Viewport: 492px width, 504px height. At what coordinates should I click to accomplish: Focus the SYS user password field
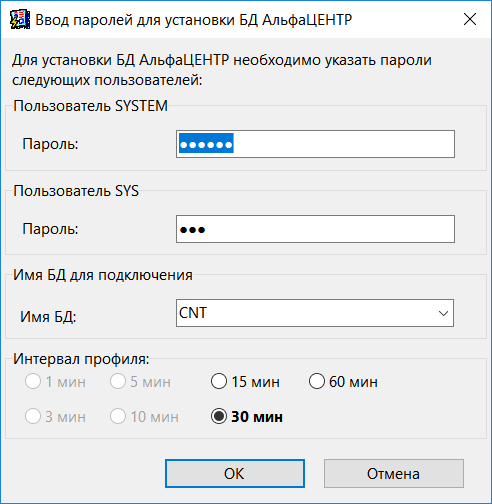click(315, 229)
